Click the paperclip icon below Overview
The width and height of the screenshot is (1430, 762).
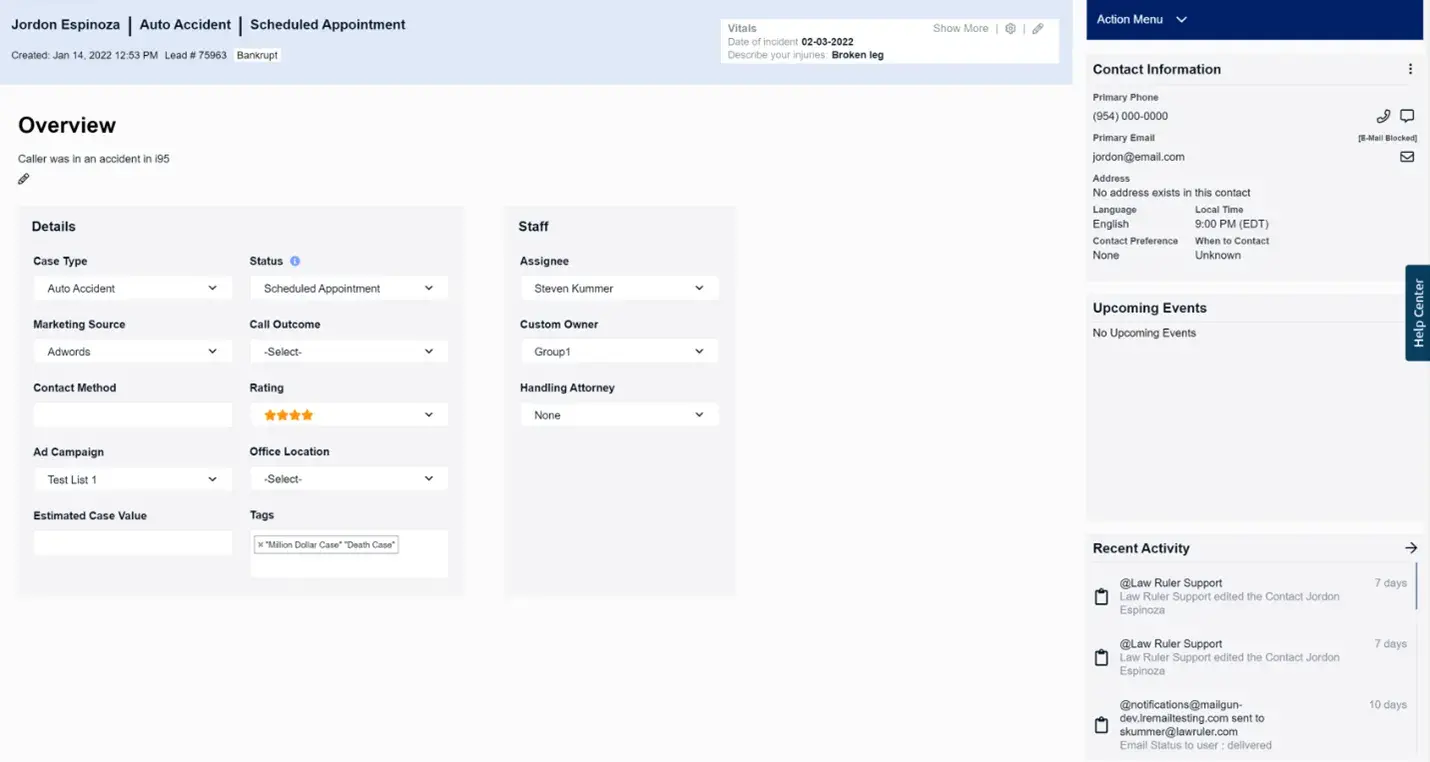(x=22, y=178)
